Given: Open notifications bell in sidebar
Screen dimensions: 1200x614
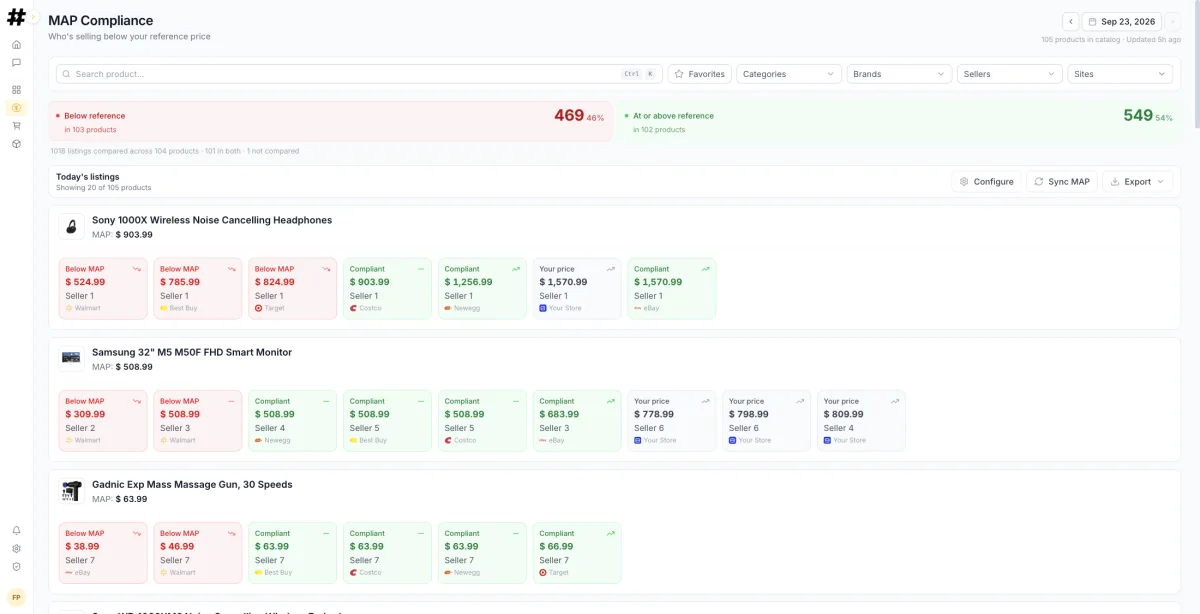Looking at the screenshot, I should [16, 530].
